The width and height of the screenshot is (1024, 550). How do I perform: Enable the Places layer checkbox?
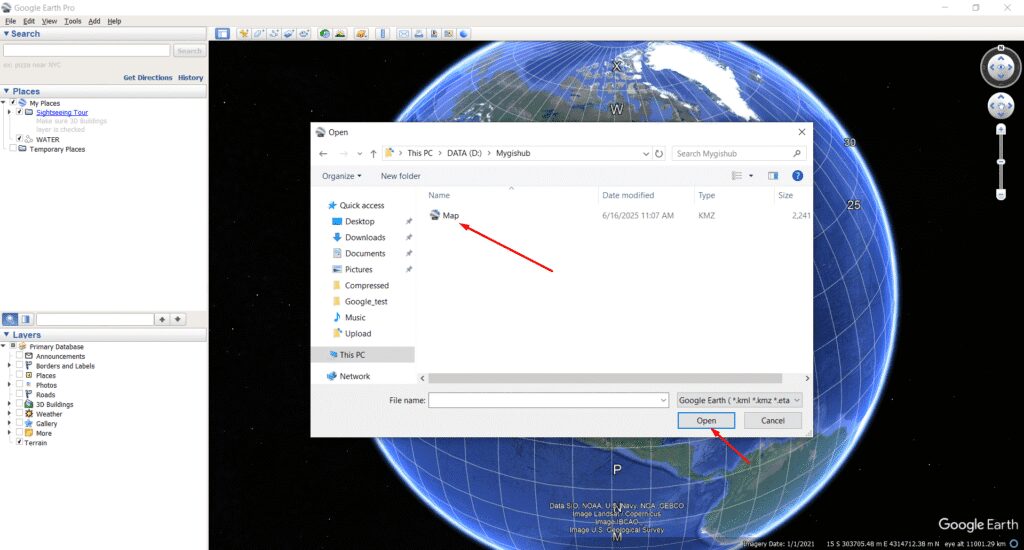coord(20,376)
